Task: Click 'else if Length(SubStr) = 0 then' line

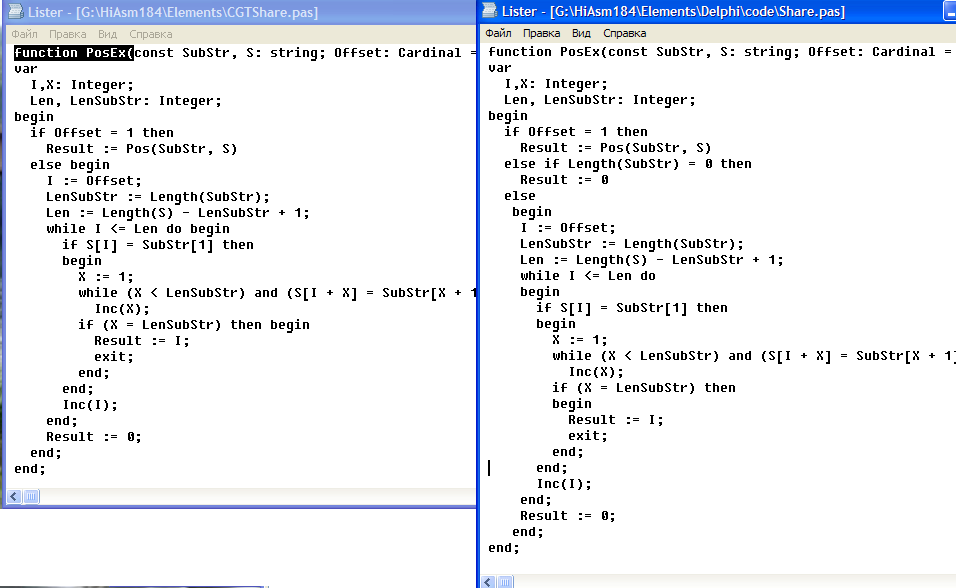Action: 627,164
